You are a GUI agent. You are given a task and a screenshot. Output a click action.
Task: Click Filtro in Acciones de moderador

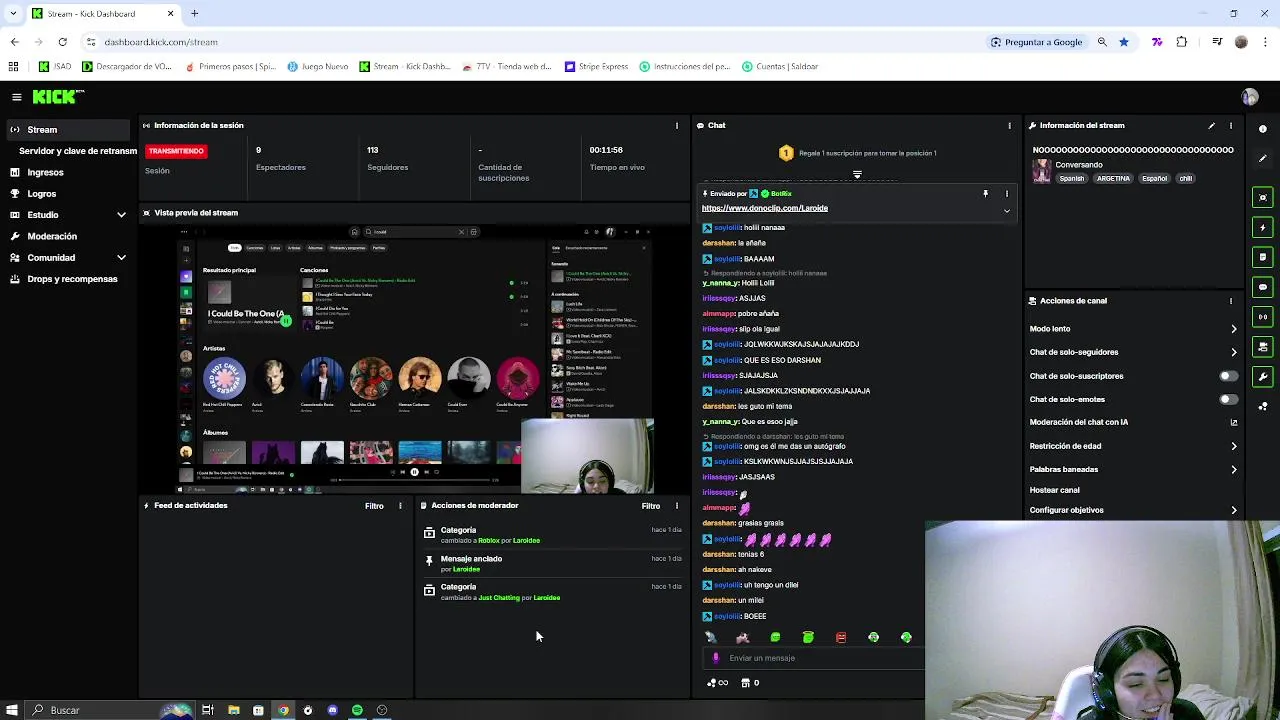[x=651, y=506]
